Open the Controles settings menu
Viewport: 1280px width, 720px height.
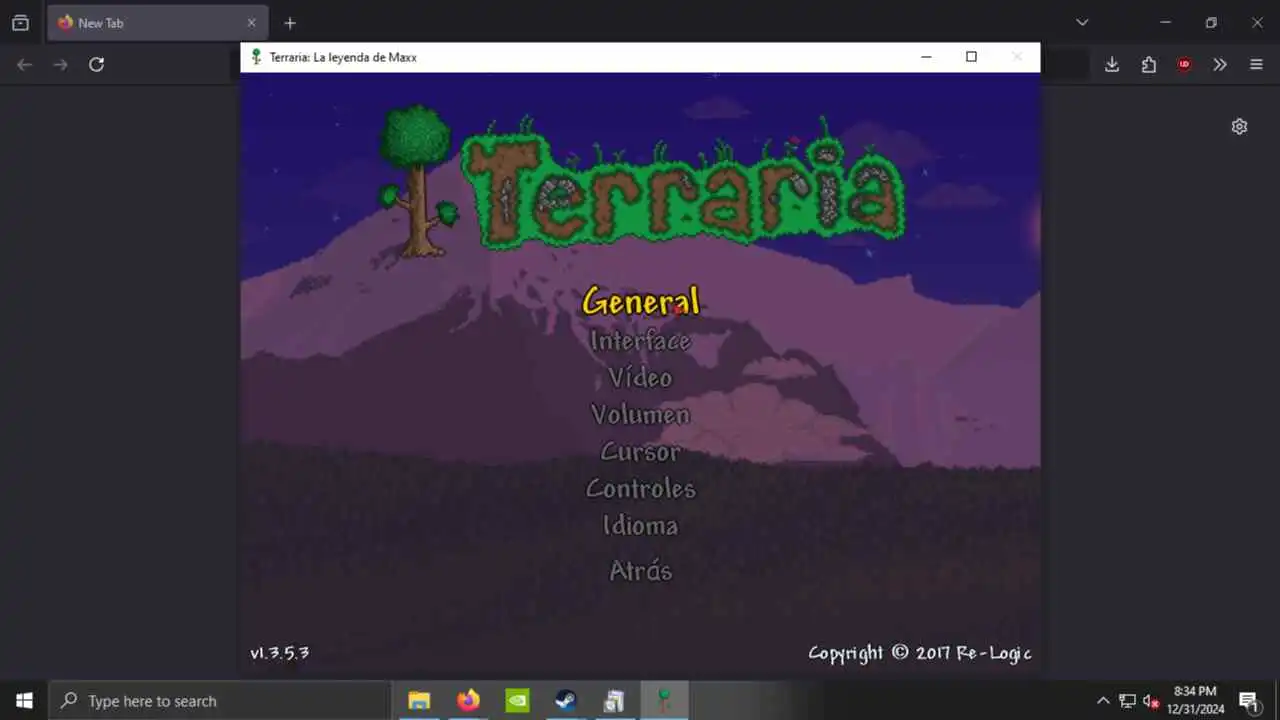(640, 488)
